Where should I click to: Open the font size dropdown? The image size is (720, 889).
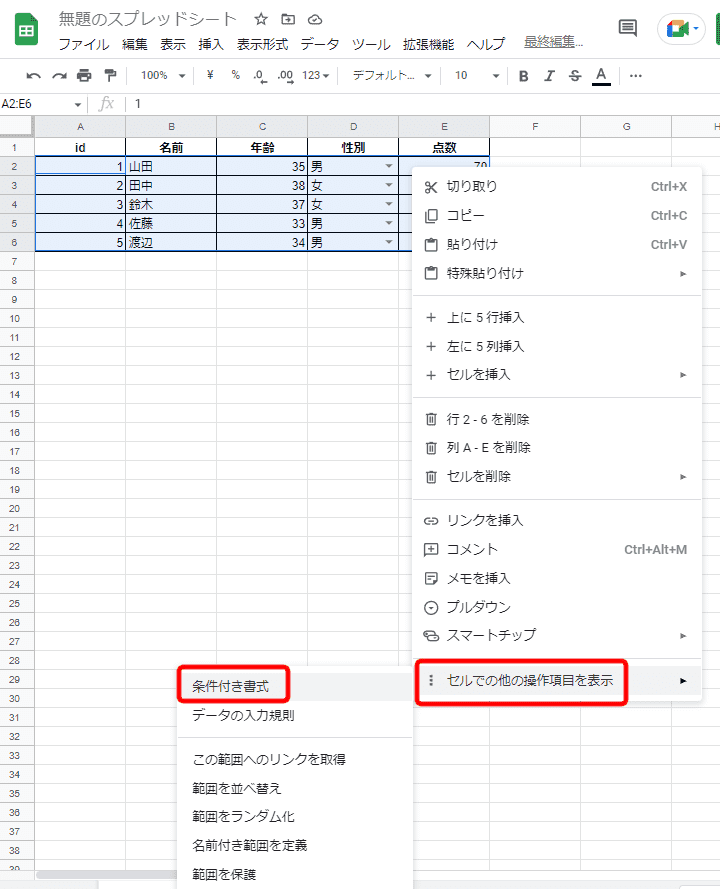click(477, 75)
